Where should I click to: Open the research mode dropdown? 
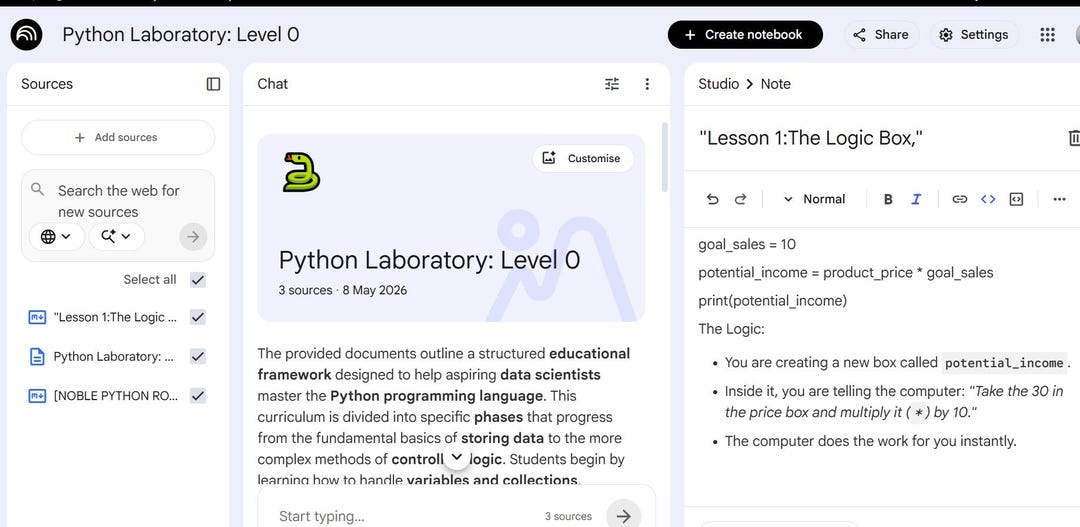pyautogui.click(x=116, y=236)
